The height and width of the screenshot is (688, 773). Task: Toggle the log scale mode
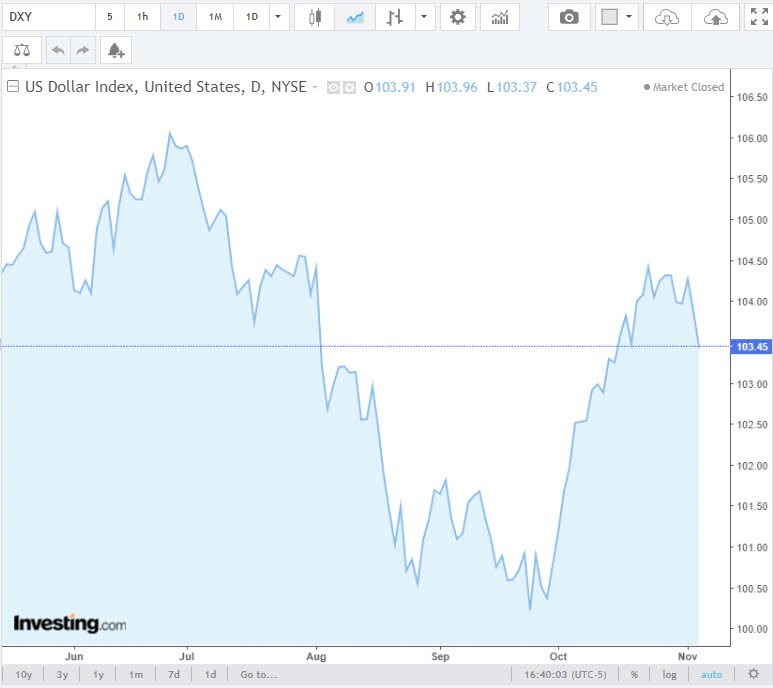click(669, 674)
